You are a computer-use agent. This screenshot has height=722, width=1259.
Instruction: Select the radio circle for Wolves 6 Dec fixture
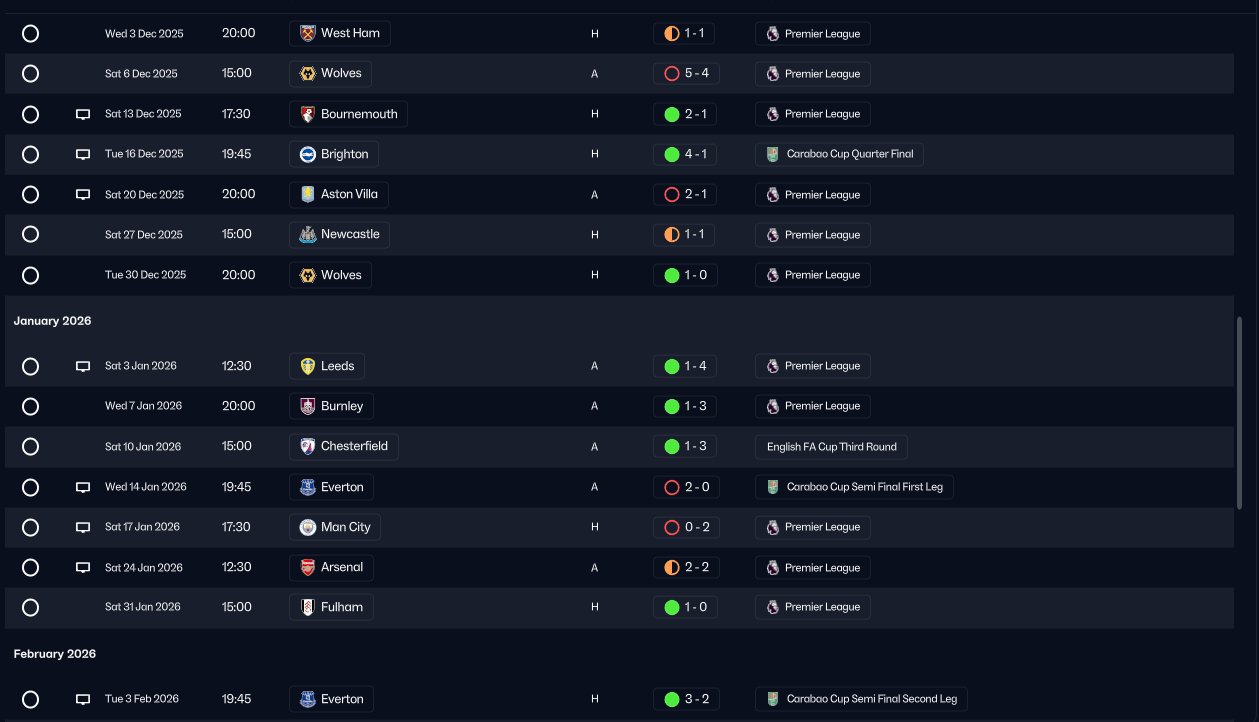(30, 74)
